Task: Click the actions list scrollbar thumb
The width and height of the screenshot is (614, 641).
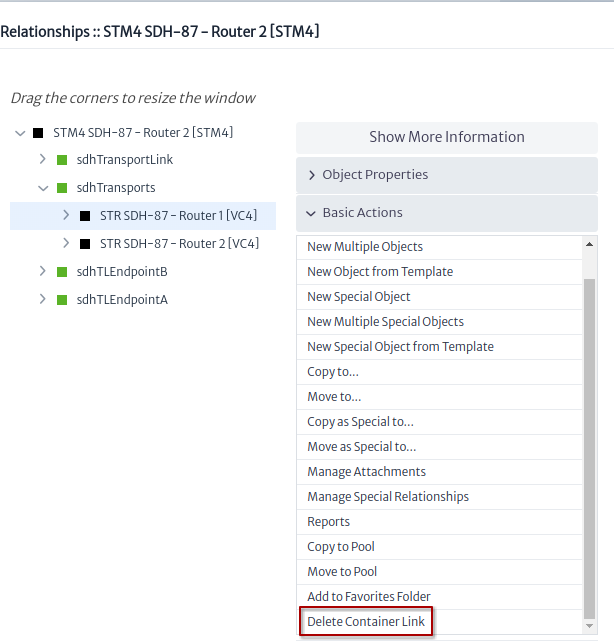Action: click(589, 448)
